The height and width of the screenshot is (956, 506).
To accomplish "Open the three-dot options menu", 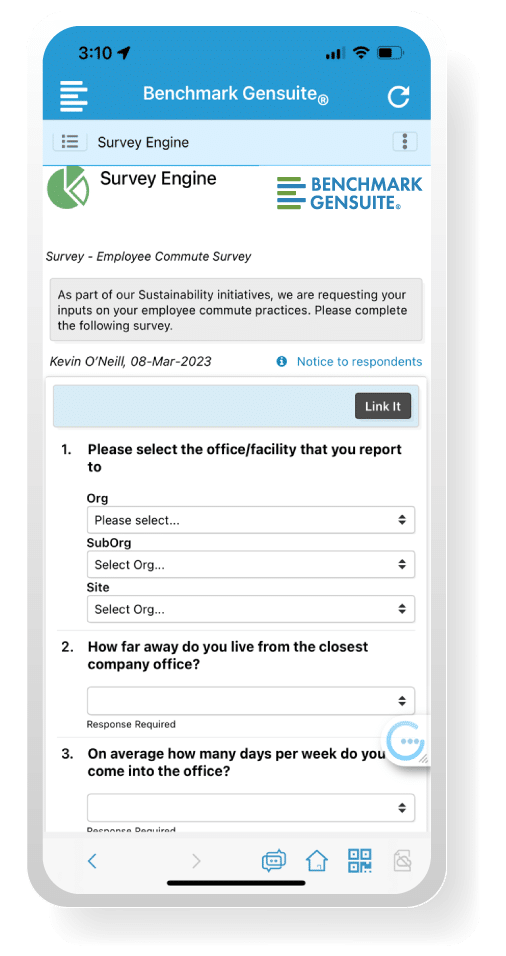I will point(405,142).
